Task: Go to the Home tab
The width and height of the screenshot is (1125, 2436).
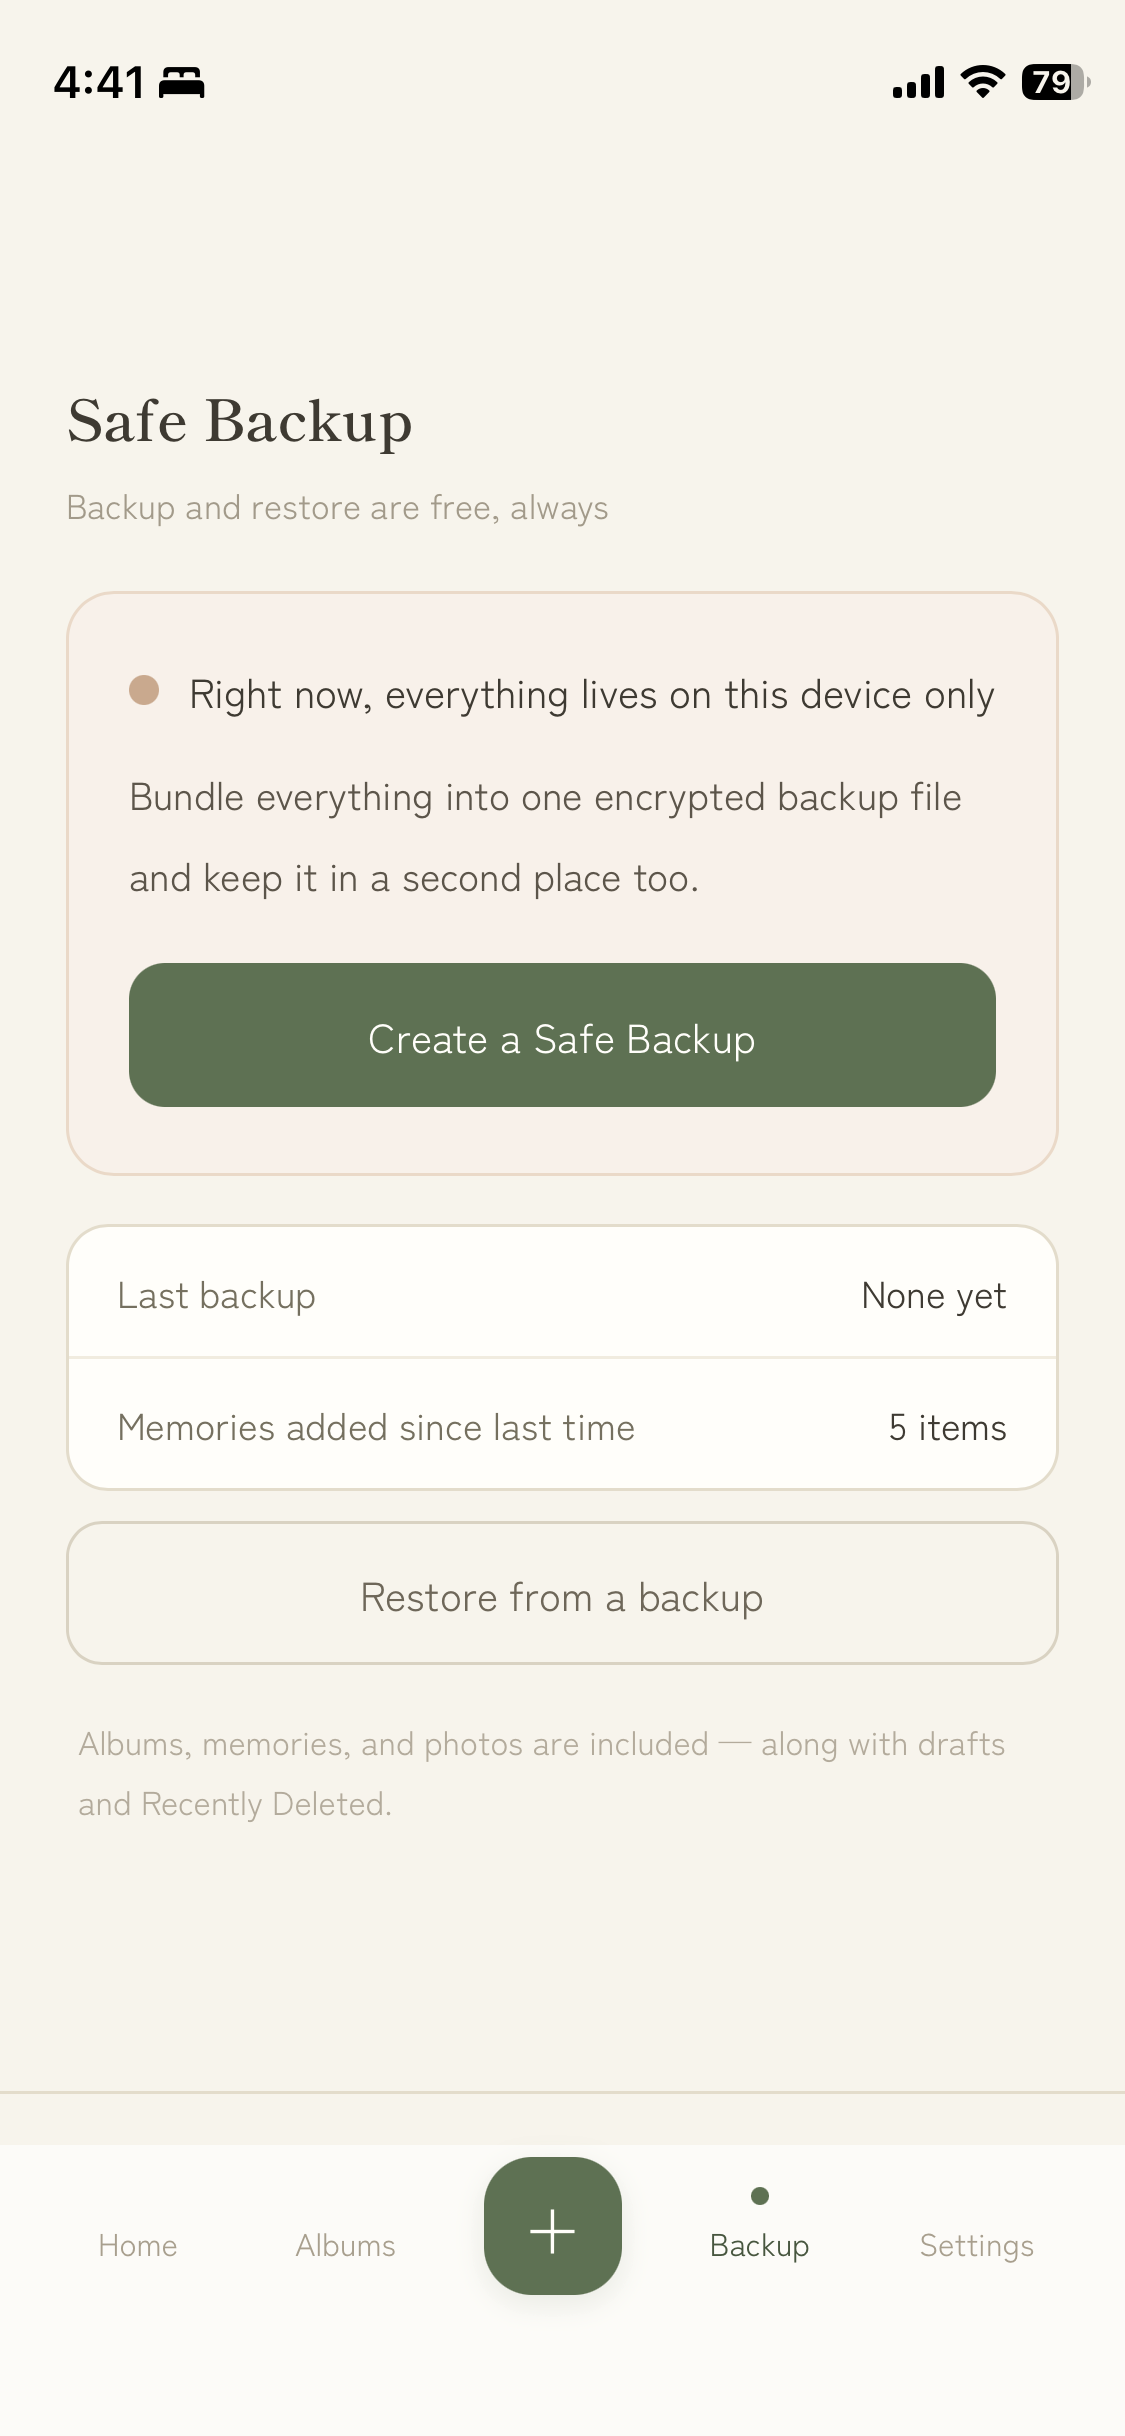Action: [138, 2246]
